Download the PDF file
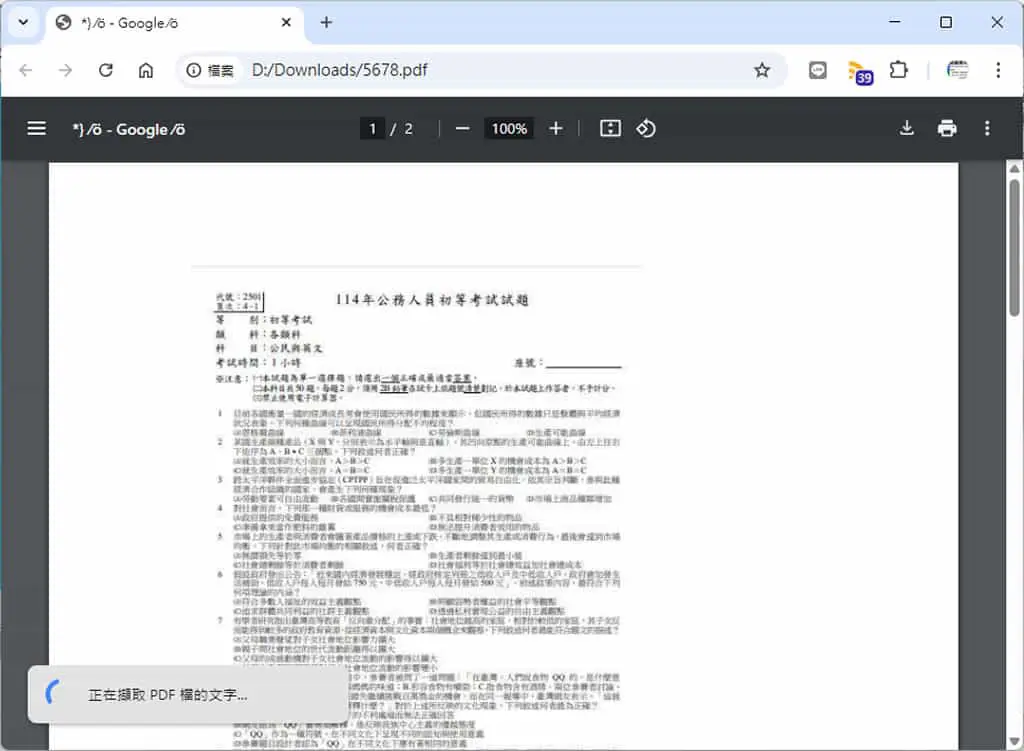 pyautogui.click(x=906, y=129)
